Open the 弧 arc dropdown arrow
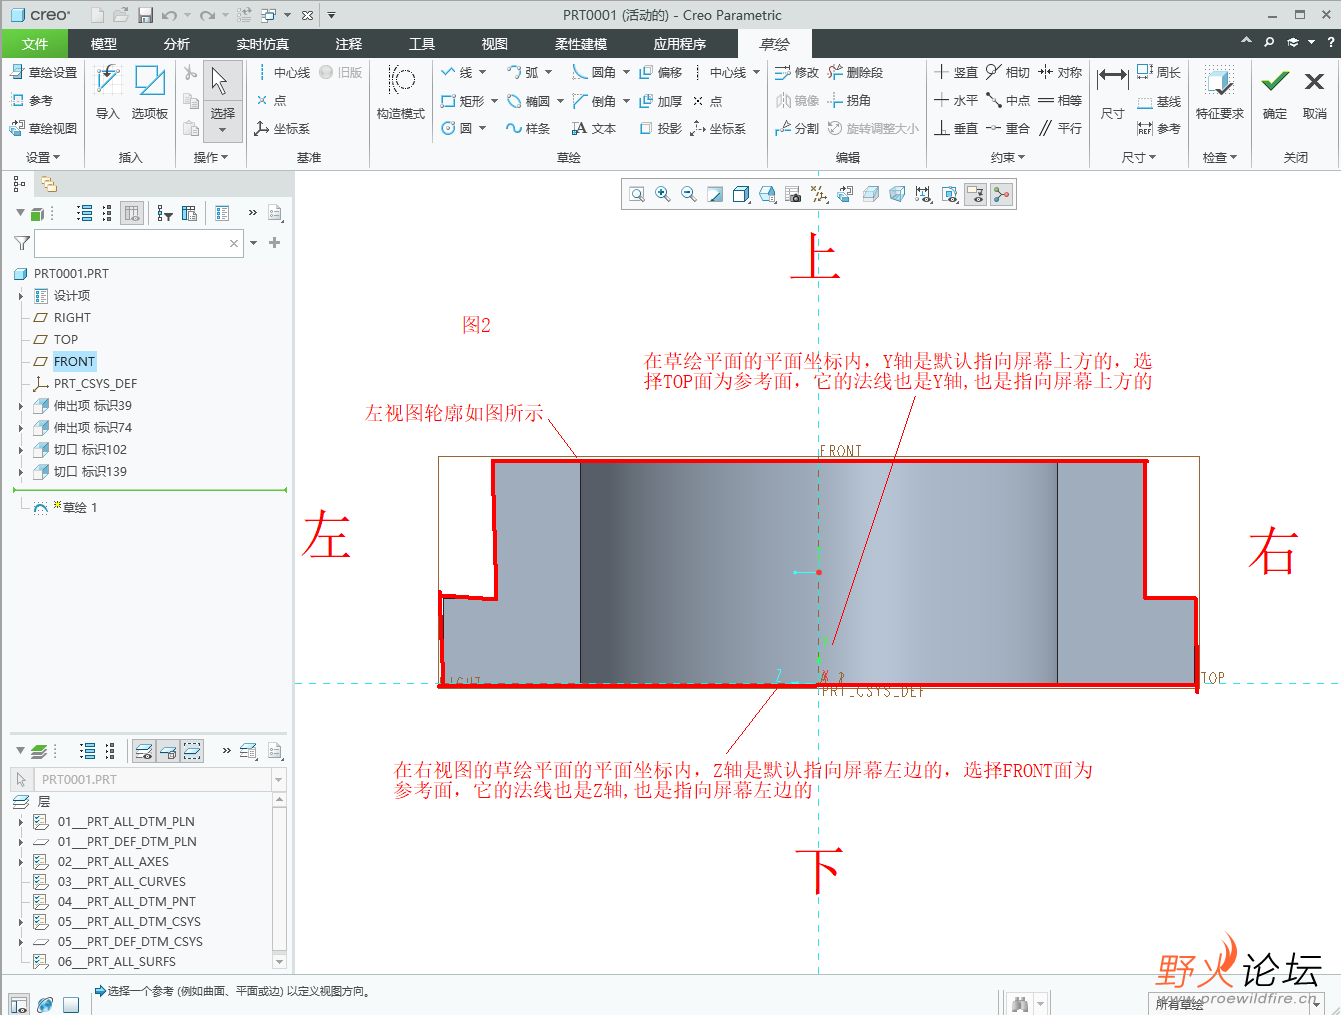1341x1015 pixels. pyautogui.click(x=548, y=72)
